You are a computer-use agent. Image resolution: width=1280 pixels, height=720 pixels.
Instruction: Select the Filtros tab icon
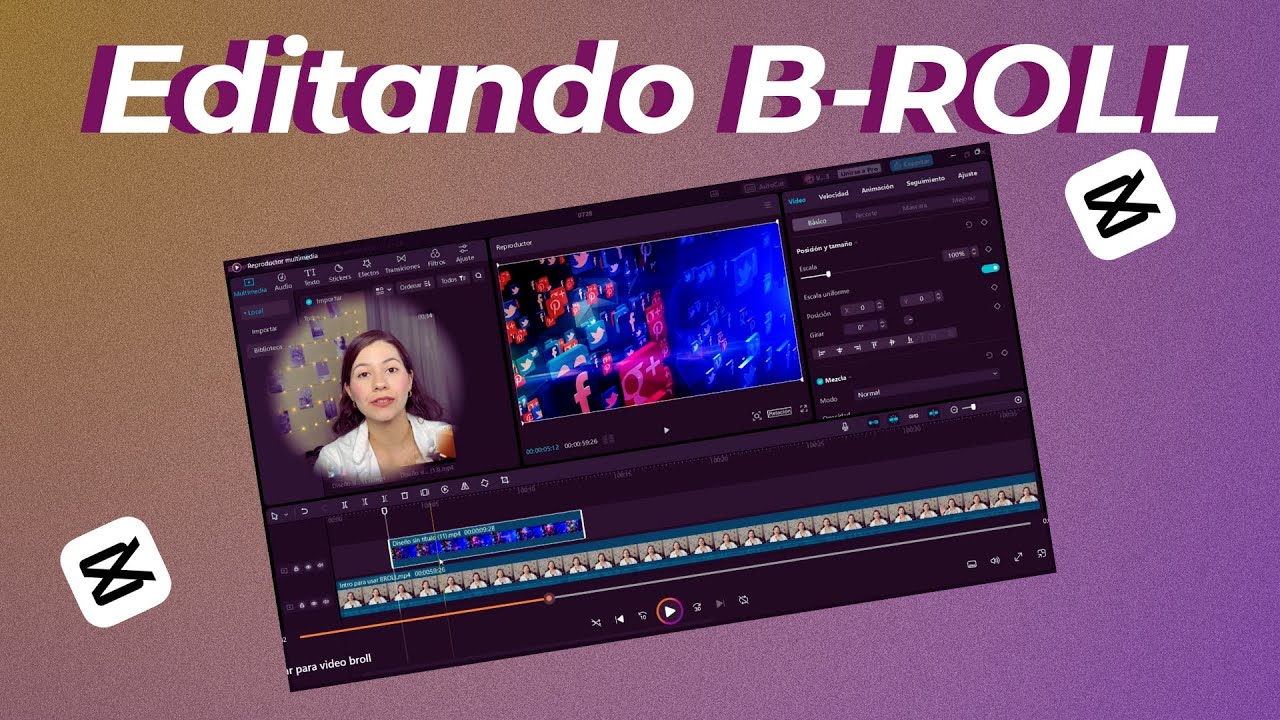435,258
